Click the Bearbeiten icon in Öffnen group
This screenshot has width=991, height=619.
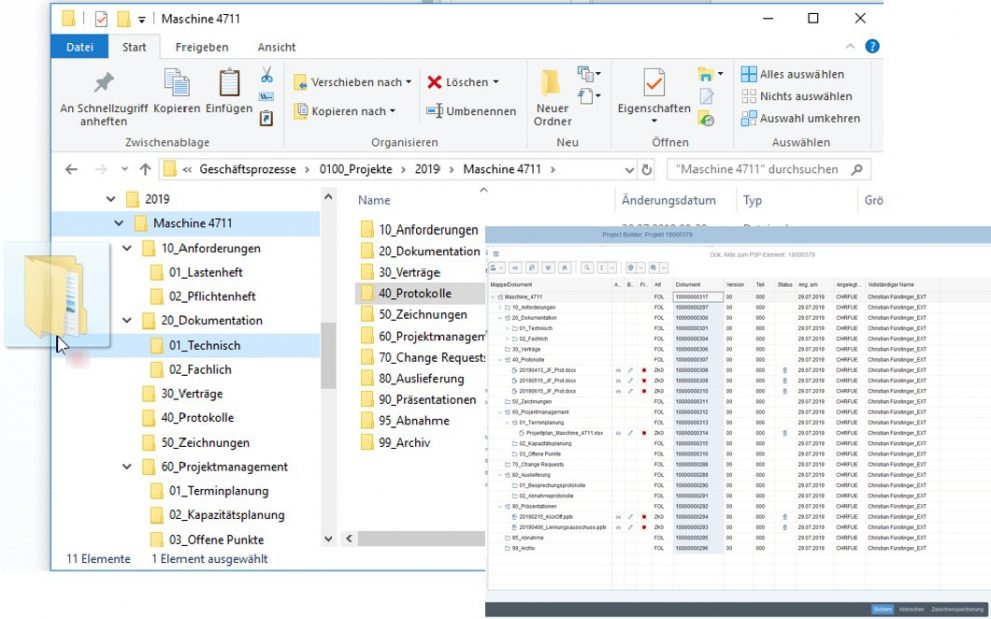[x=706, y=96]
